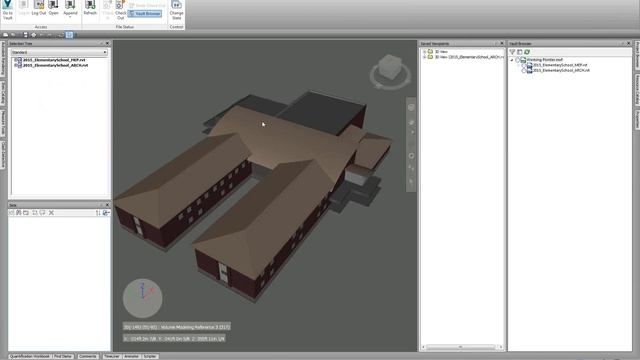Click the bottom tool on navigation bar
The width and height of the screenshot is (640, 360).
411,182
